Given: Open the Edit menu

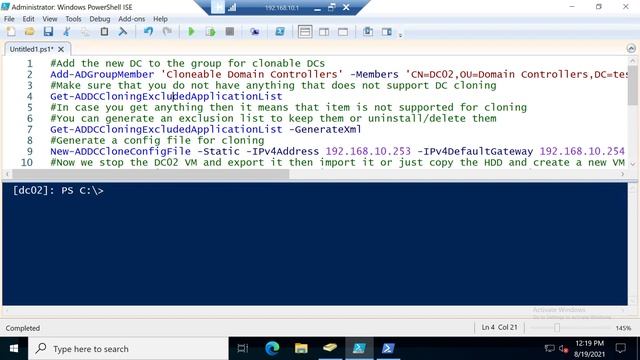Looking at the screenshot, I should 28,19.
